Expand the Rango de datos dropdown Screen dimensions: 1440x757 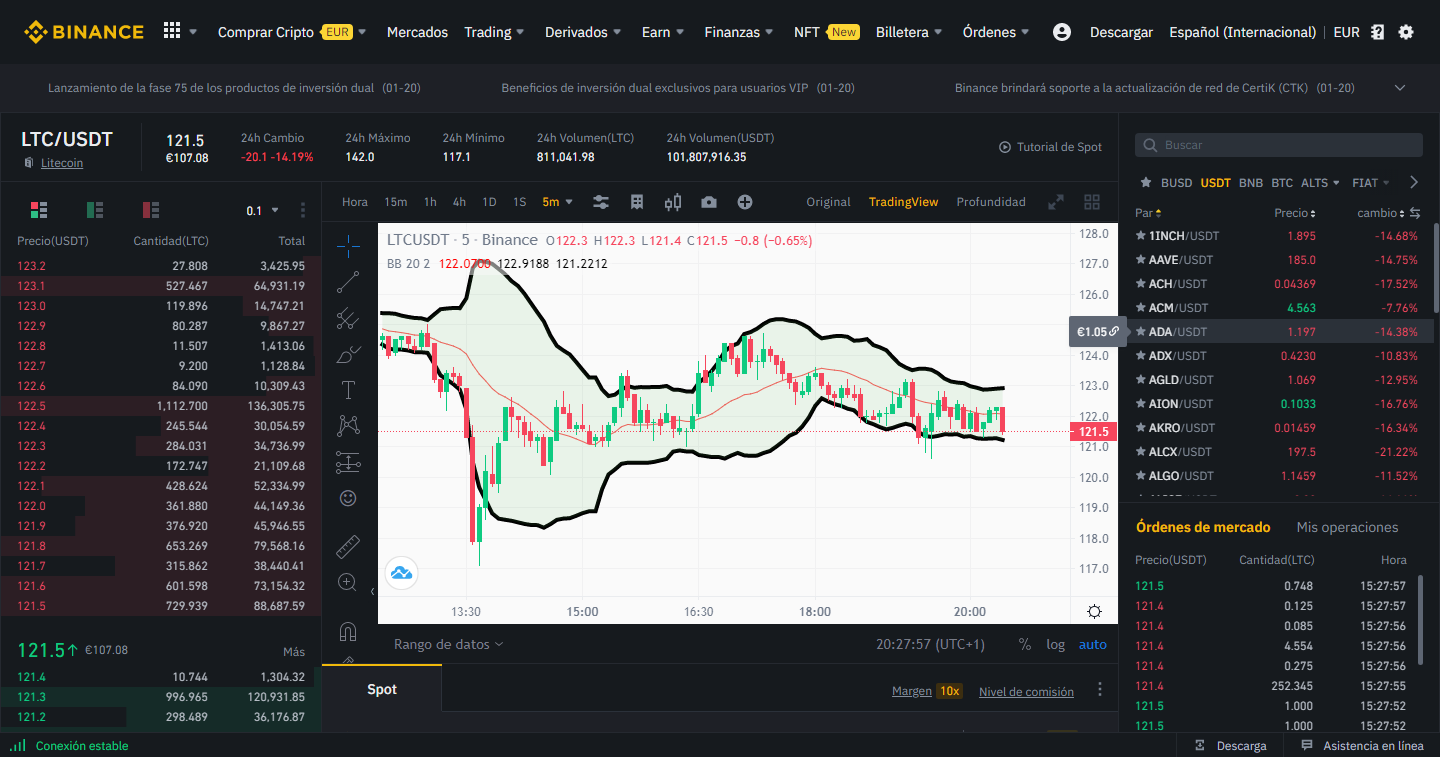tap(449, 645)
